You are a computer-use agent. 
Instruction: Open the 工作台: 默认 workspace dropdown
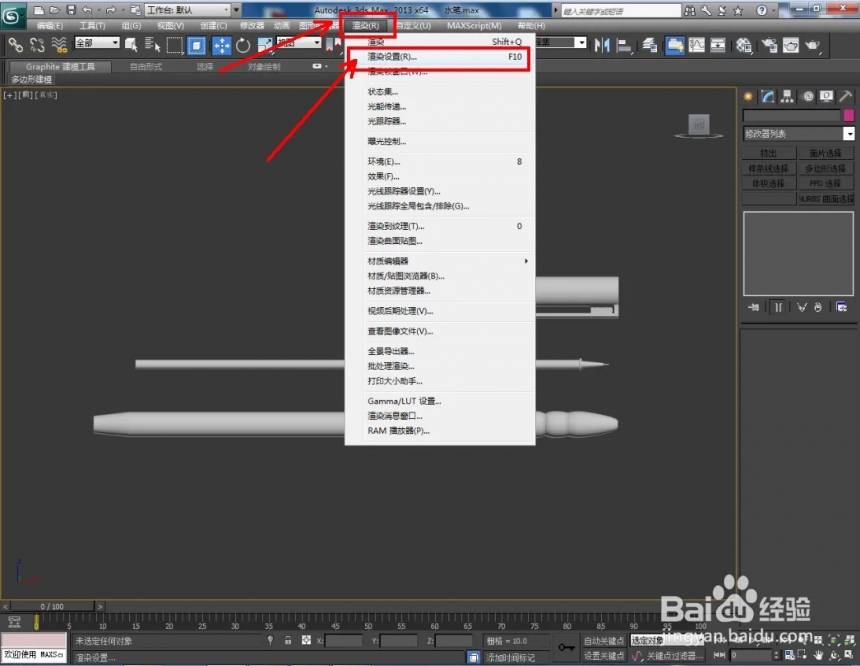pyautogui.click(x=188, y=10)
